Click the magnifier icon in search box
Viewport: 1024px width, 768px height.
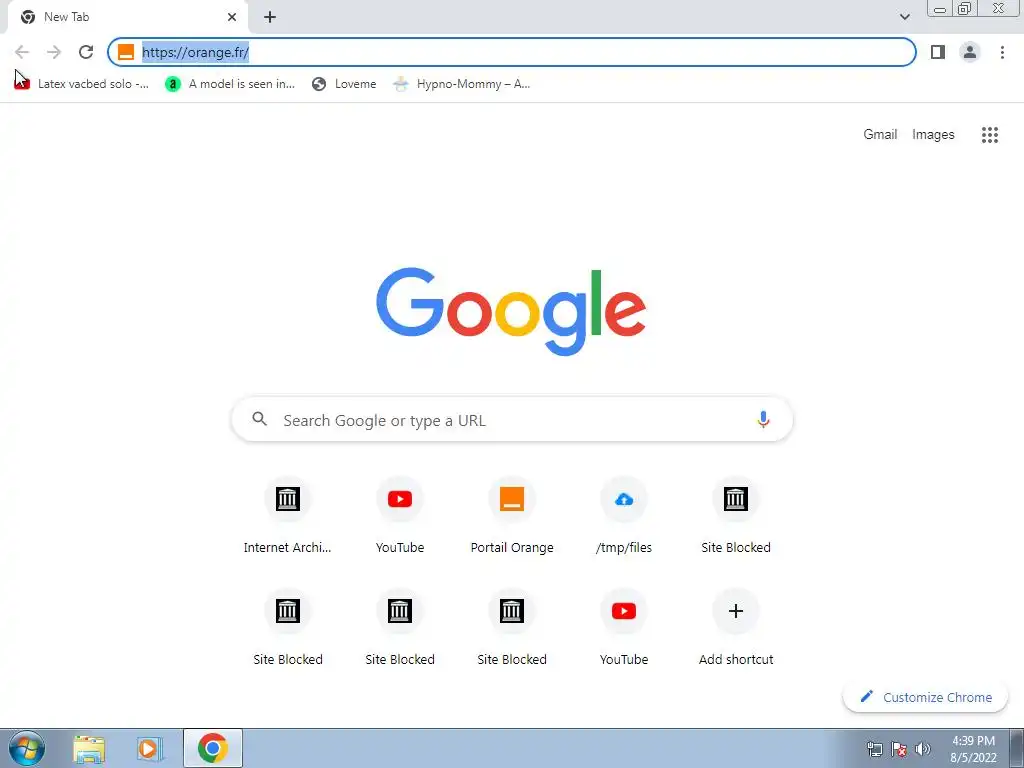(260, 419)
